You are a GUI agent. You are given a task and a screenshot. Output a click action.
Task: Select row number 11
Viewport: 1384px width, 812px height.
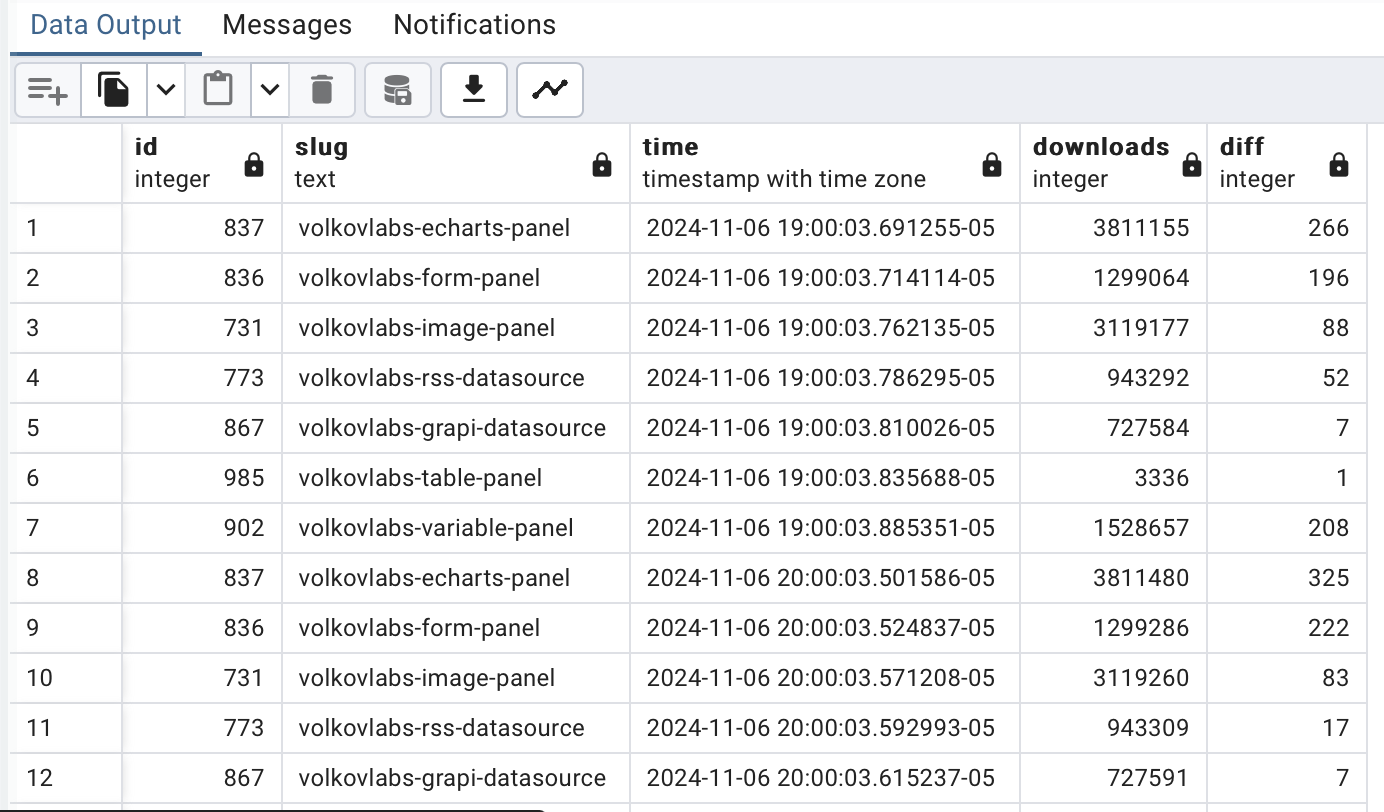[x=67, y=728]
